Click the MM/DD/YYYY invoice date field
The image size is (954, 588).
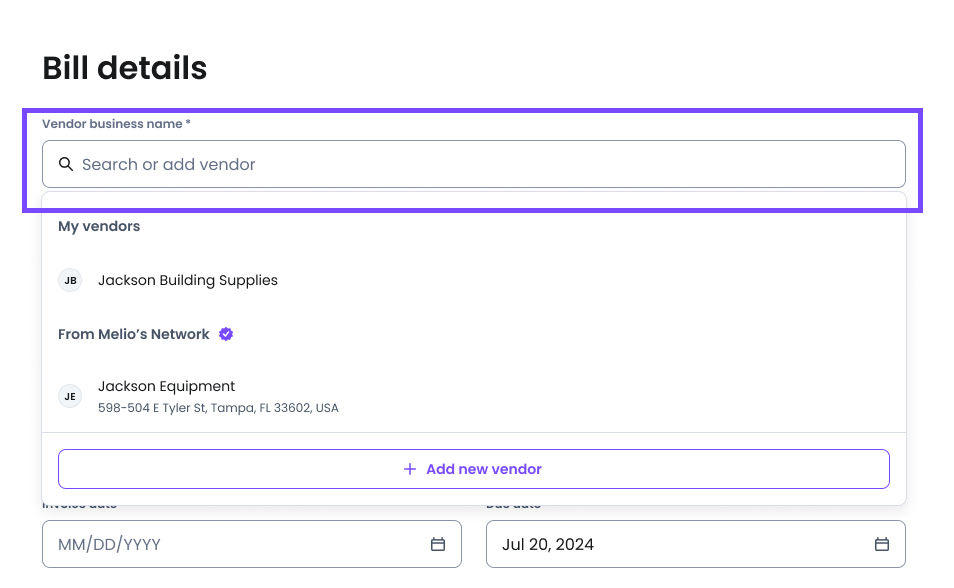pyautogui.click(x=252, y=544)
